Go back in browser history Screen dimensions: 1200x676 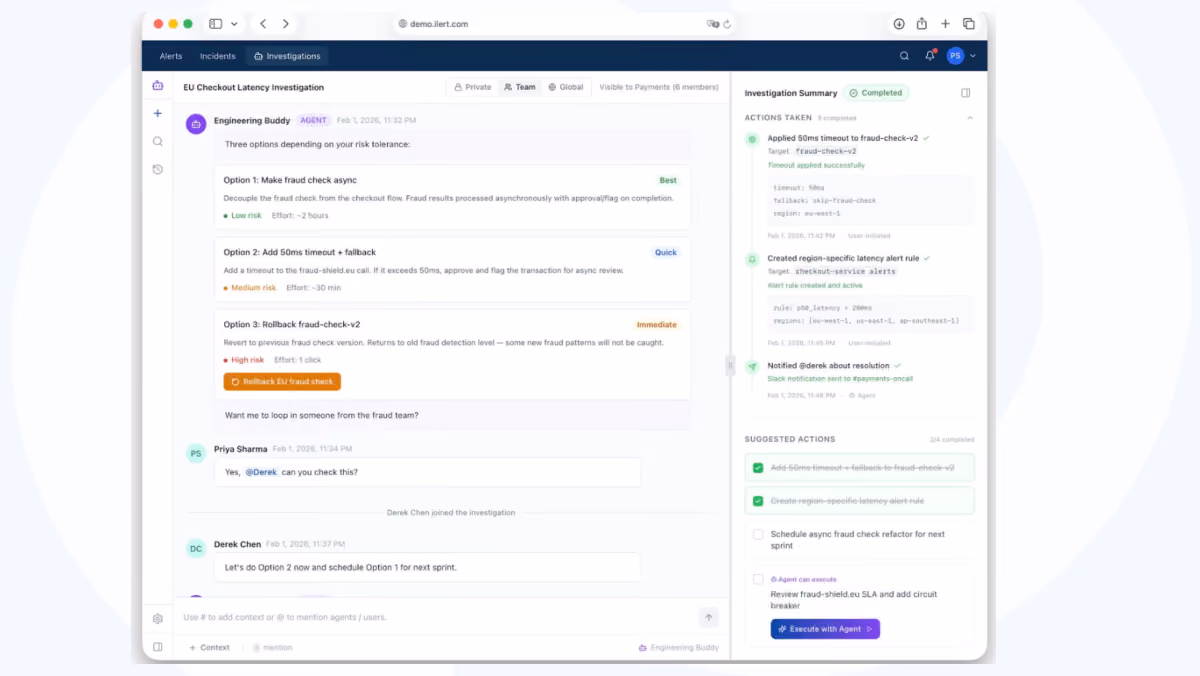(x=263, y=24)
